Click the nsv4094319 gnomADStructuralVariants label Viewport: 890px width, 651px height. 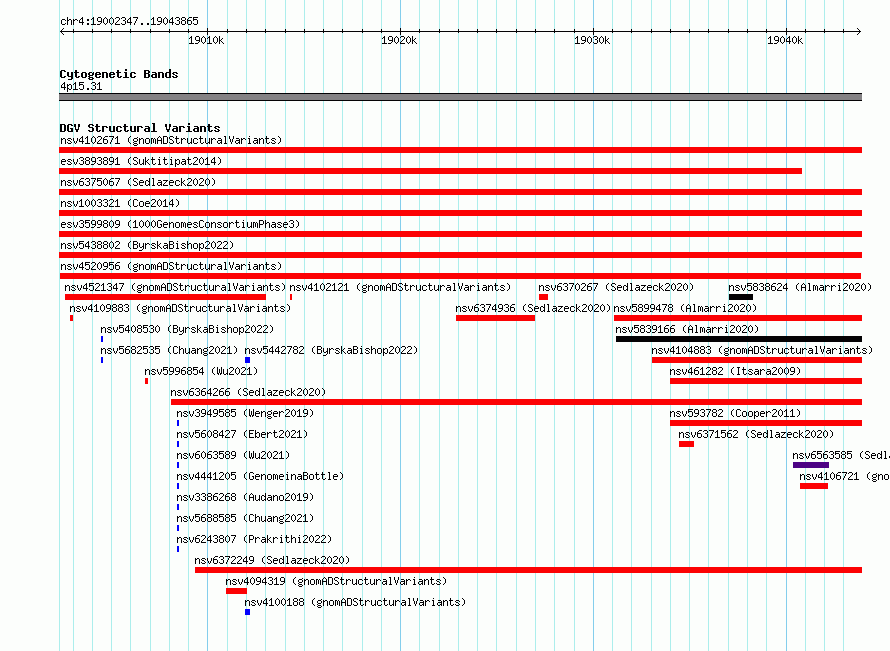coord(336,581)
